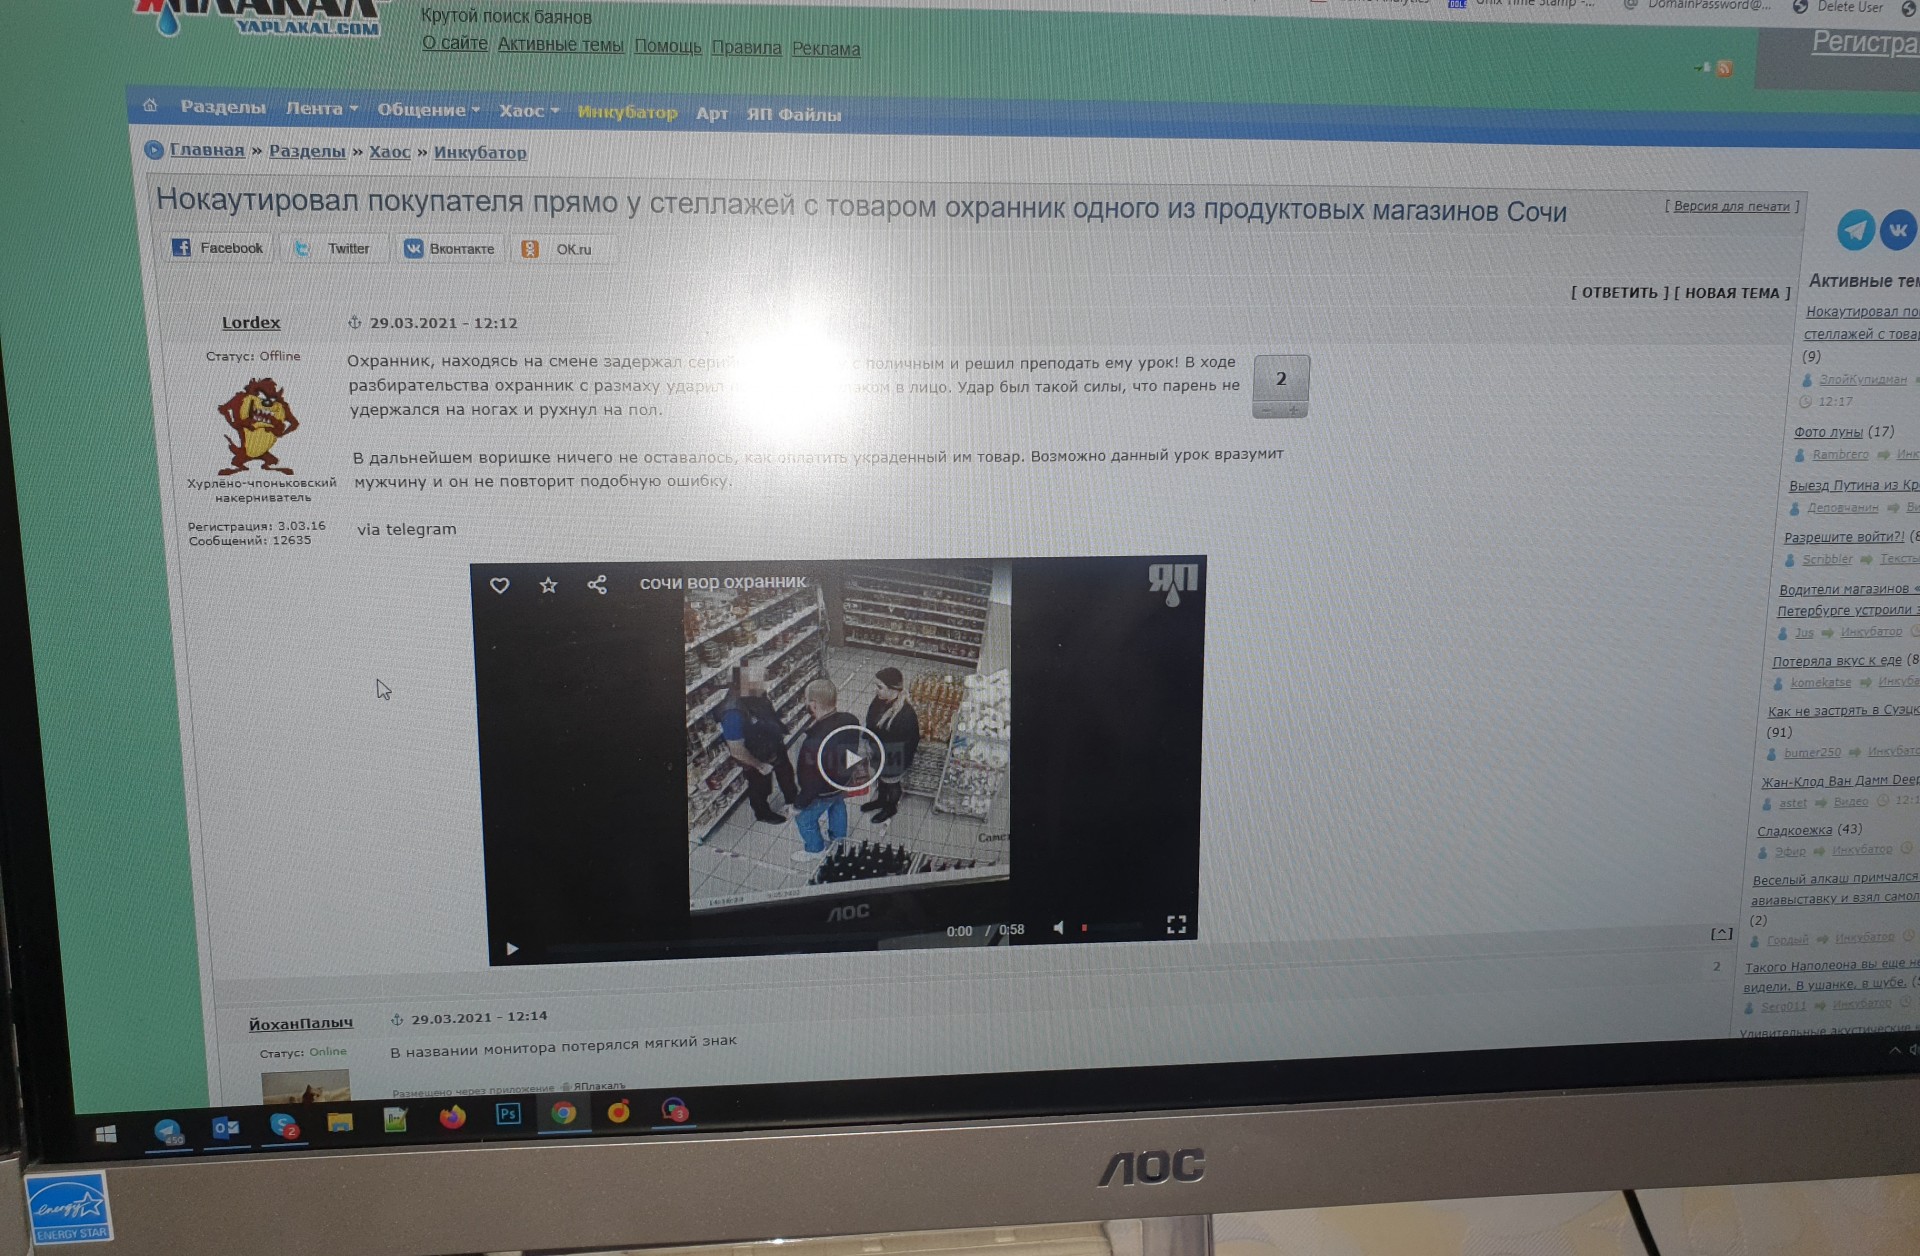Add the video to favorites with the star
Image resolution: width=1920 pixels, height=1256 pixels.
[x=548, y=585]
